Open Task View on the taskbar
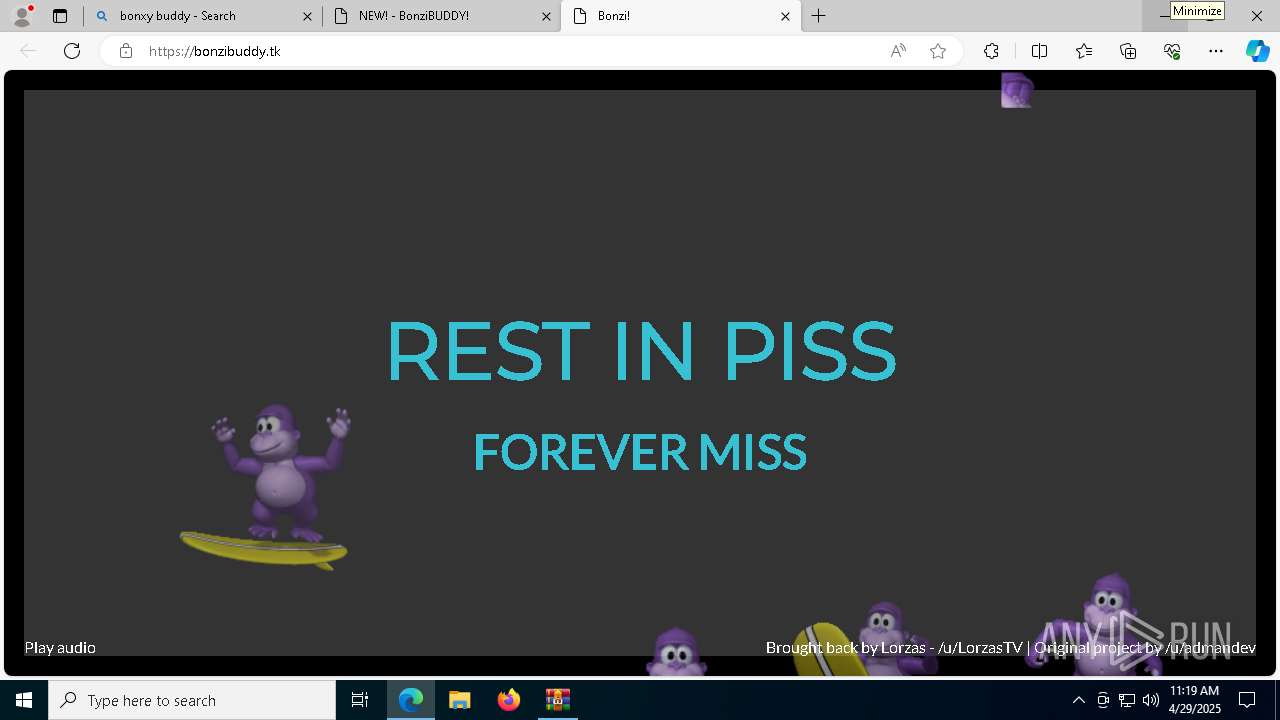1280x720 pixels. 360,700
